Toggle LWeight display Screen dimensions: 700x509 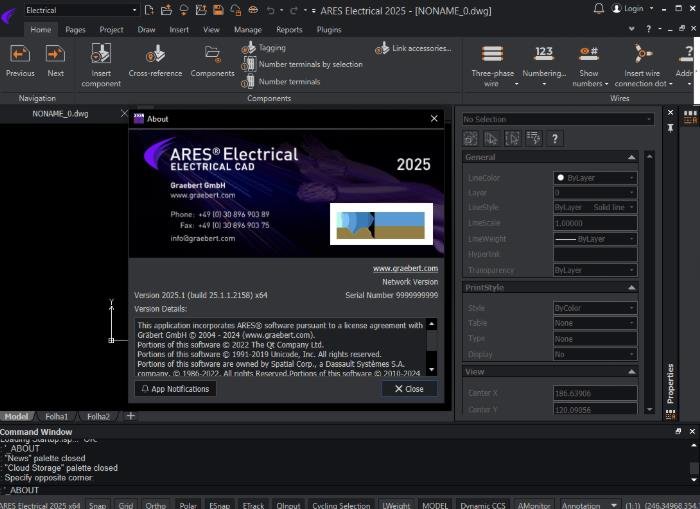coord(396,505)
